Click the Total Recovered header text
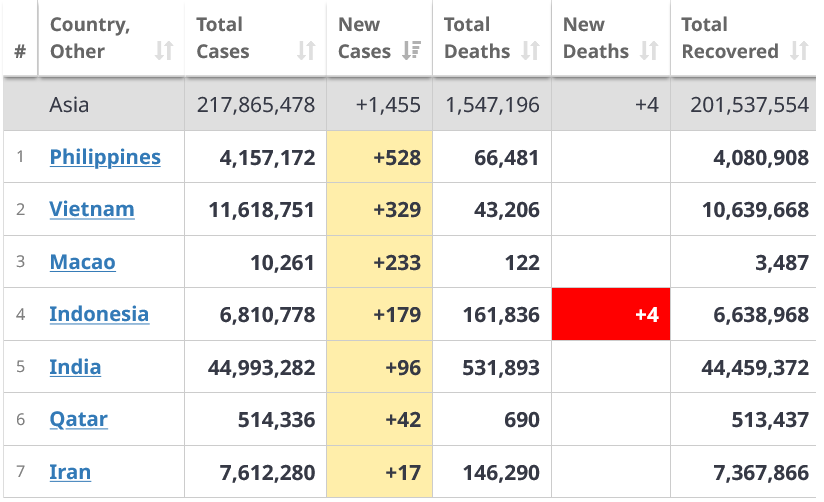This screenshot has width=824, height=502. 729,38
